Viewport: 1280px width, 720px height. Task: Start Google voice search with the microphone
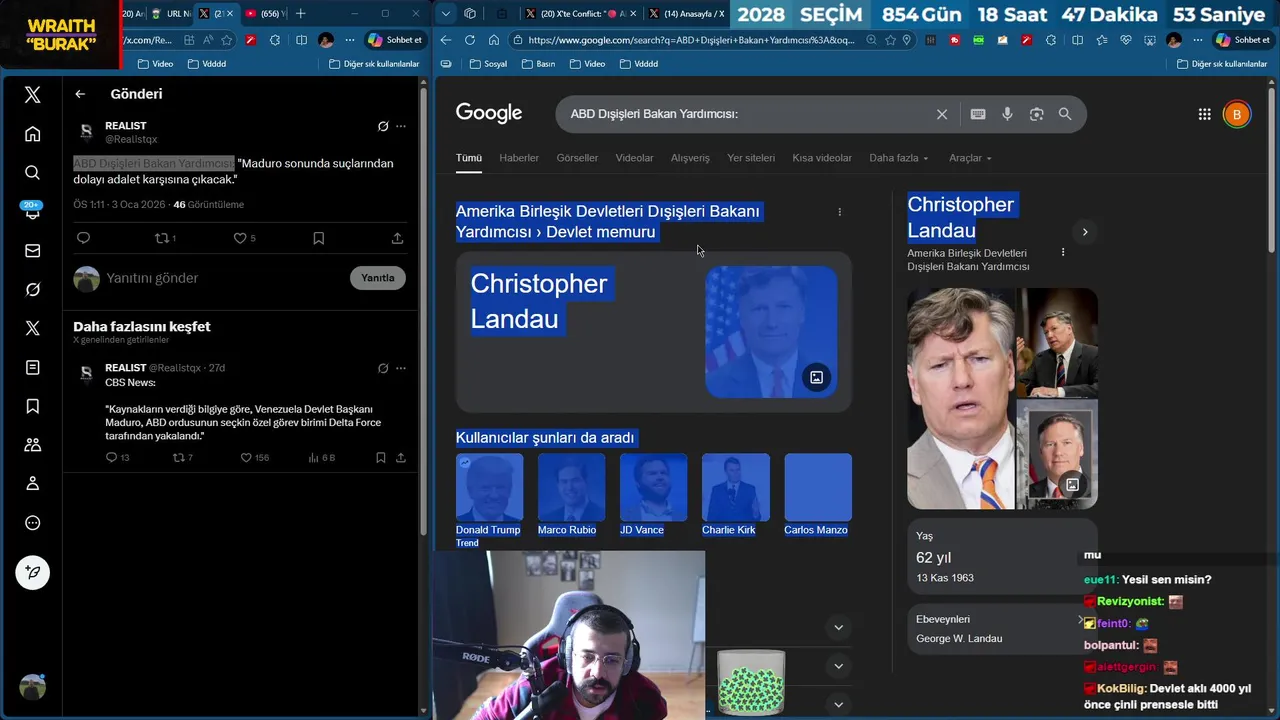[x=1007, y=114]
